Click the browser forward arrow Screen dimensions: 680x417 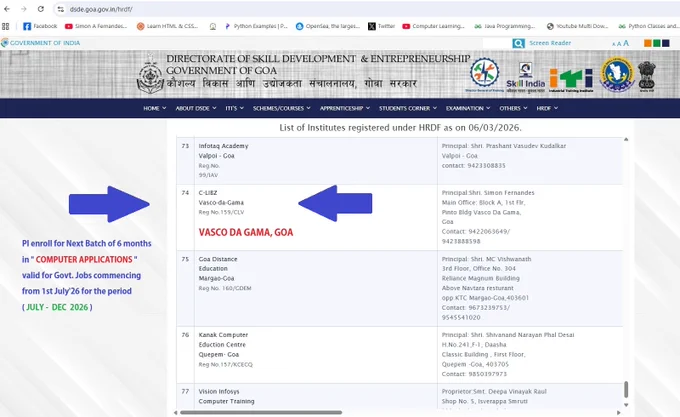[x=23, y=9]
